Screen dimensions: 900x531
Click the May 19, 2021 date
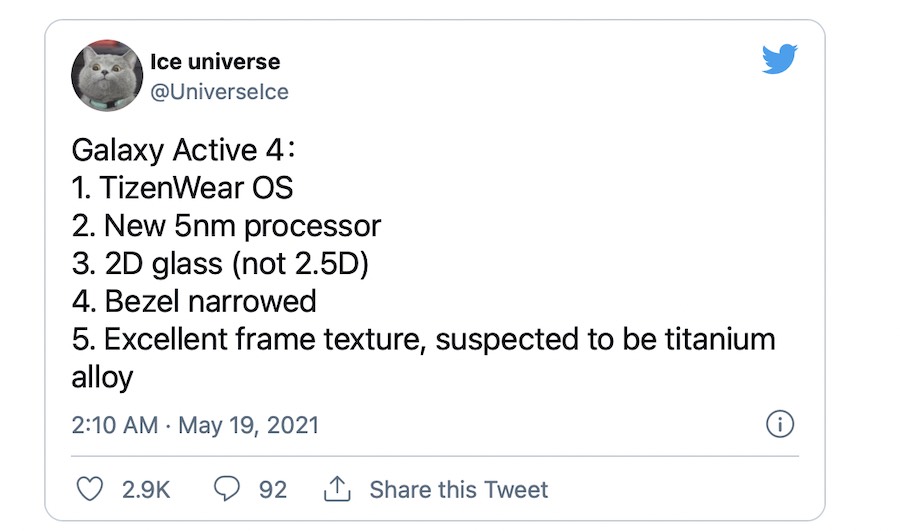pyautogui.click(x=248, y=425)
